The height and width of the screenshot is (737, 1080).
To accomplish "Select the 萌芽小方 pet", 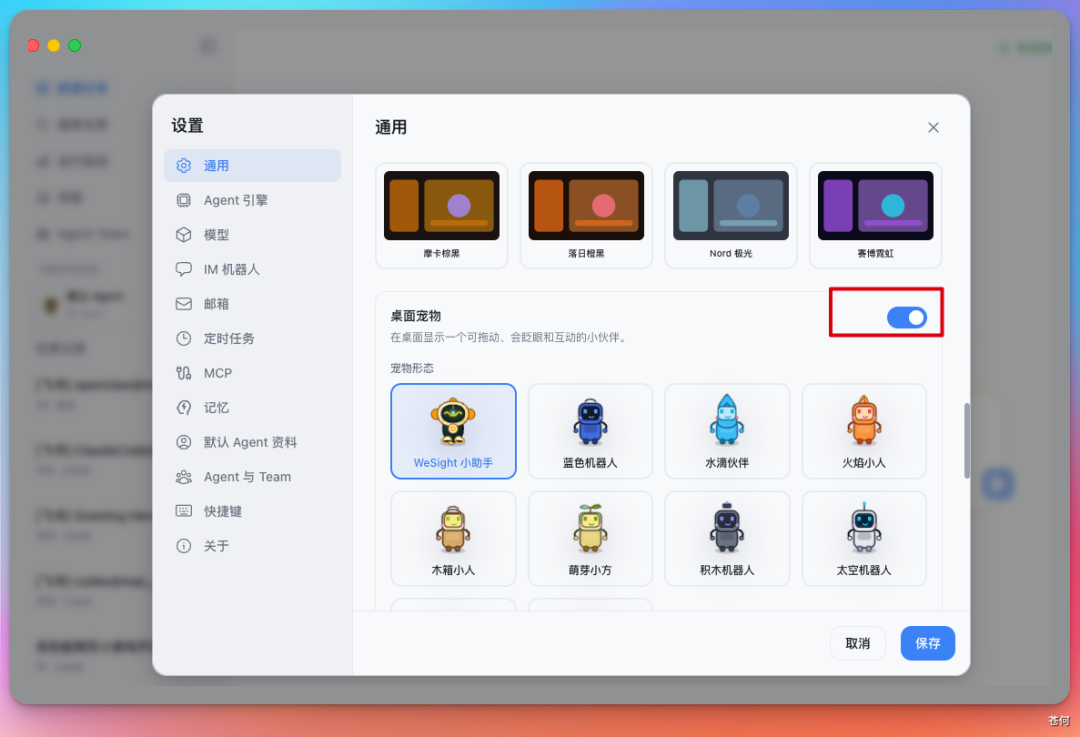I will [590, 539].
